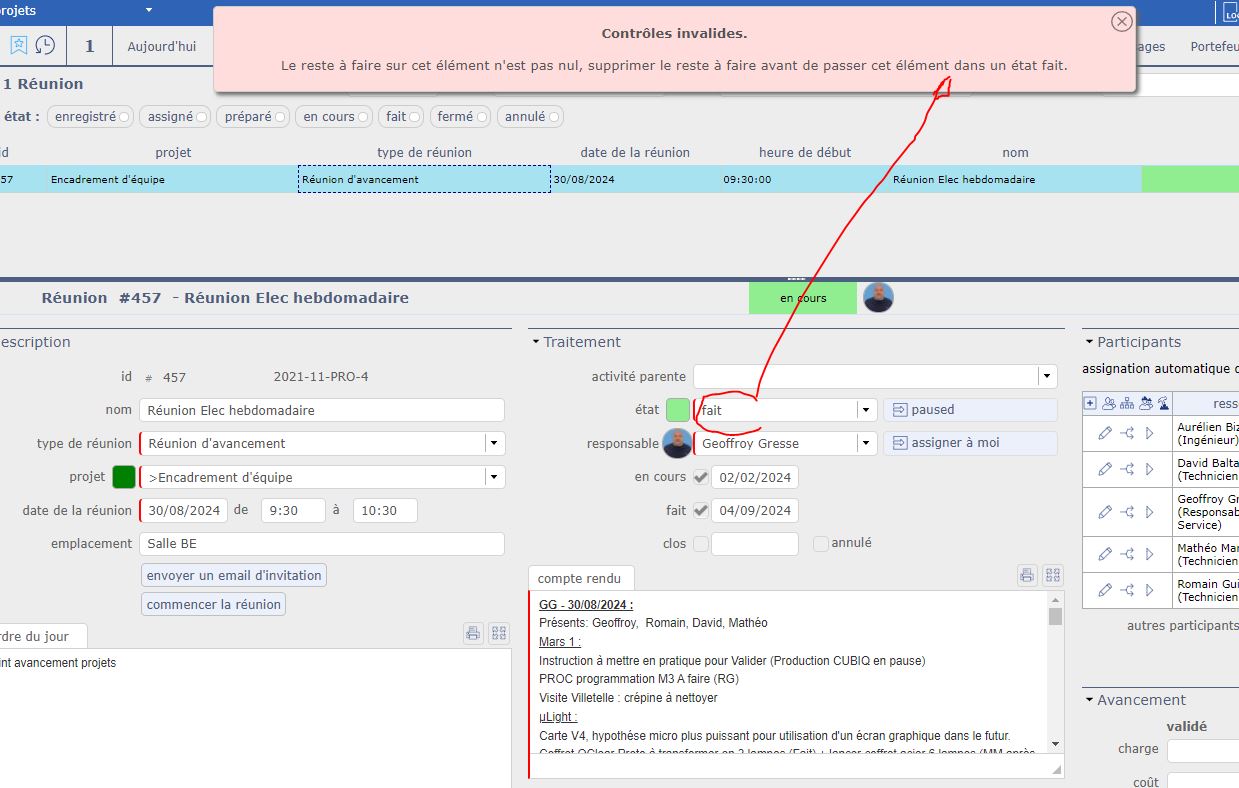Click the print icon above compte rendu
The width and height of the screenshot is (1239, 788).
tap(1027, 575)
